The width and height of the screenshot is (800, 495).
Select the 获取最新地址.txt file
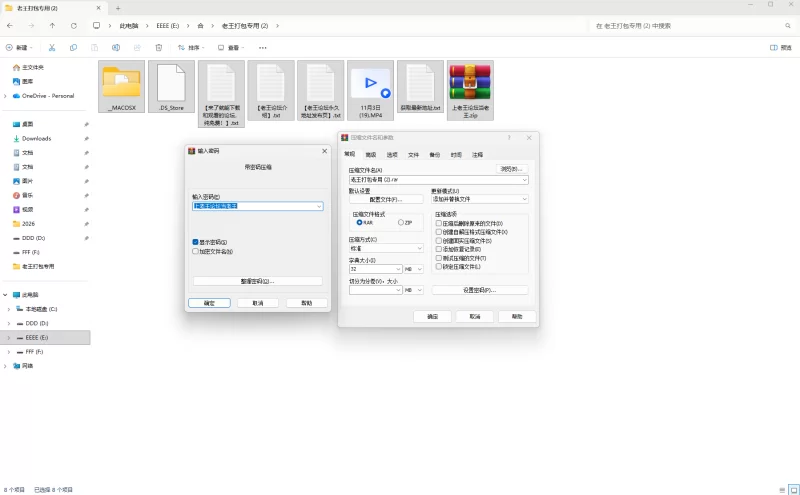coord(420,86)
